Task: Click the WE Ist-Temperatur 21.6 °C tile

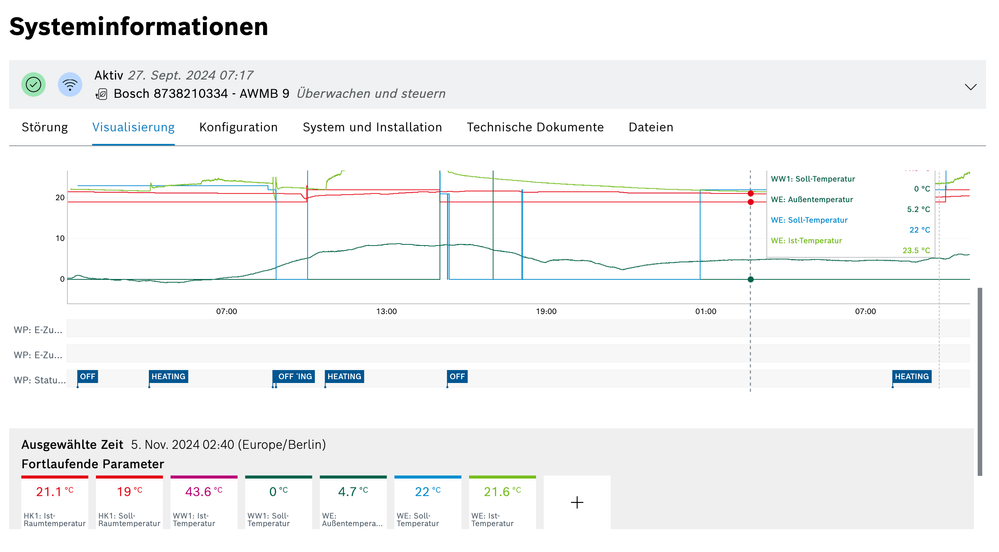Action: click(x=501, y=503)
